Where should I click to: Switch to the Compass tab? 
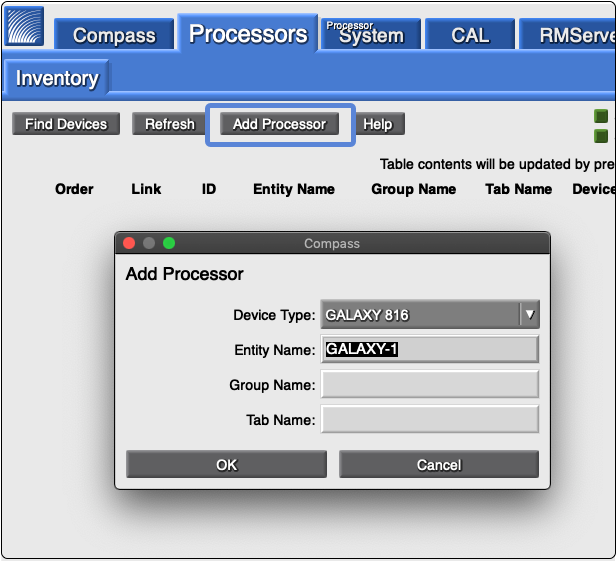coord(114,35)
